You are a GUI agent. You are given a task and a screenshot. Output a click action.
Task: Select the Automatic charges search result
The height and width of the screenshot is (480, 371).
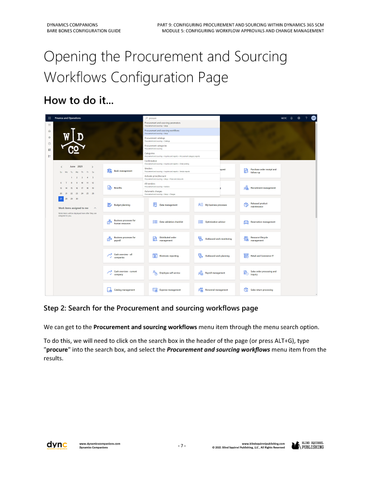click(x=182, y=192)
